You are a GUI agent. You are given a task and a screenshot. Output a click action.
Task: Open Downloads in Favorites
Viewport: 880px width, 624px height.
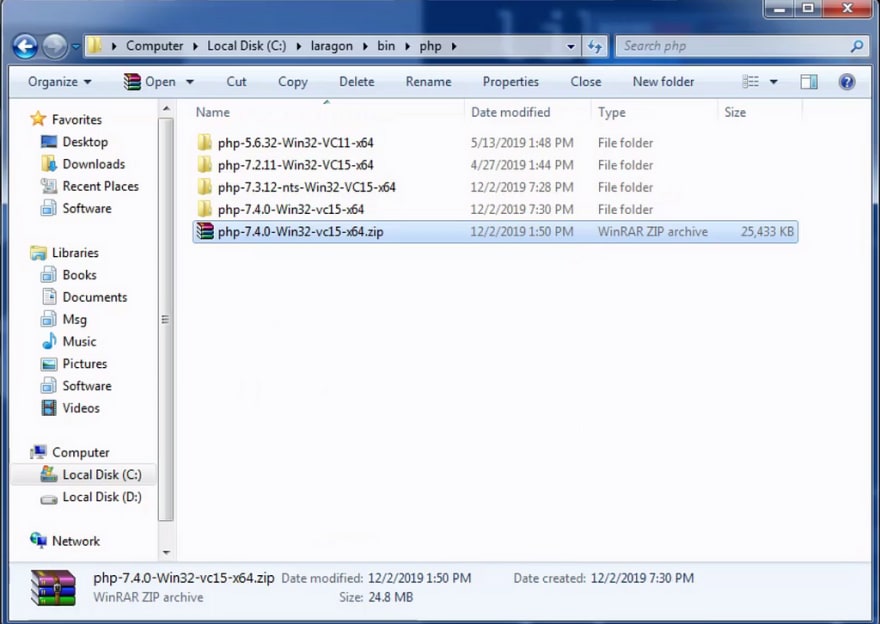coord(94,164)
